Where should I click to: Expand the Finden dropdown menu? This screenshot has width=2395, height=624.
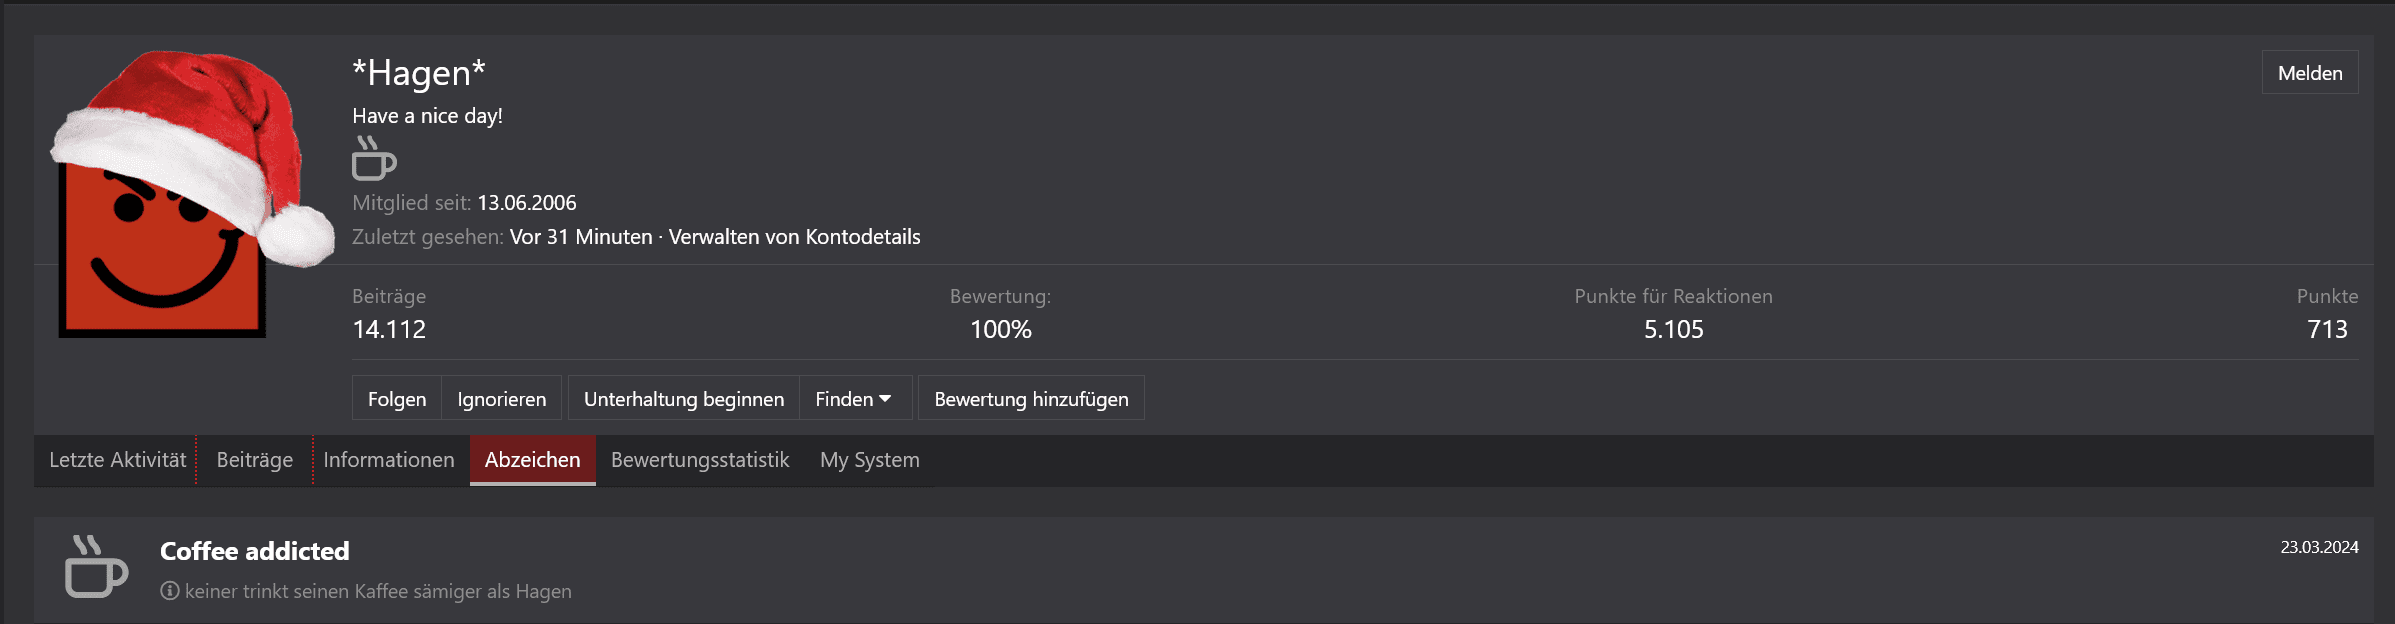tap(854, 399)
